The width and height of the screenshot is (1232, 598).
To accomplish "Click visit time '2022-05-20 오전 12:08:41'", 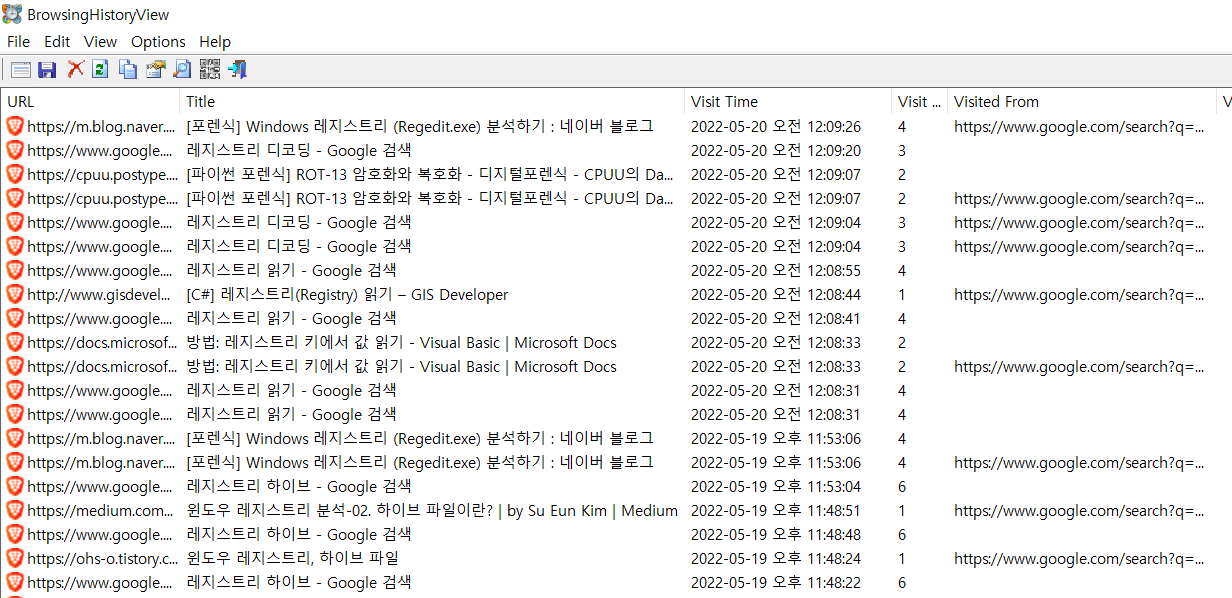I will 776,318.
